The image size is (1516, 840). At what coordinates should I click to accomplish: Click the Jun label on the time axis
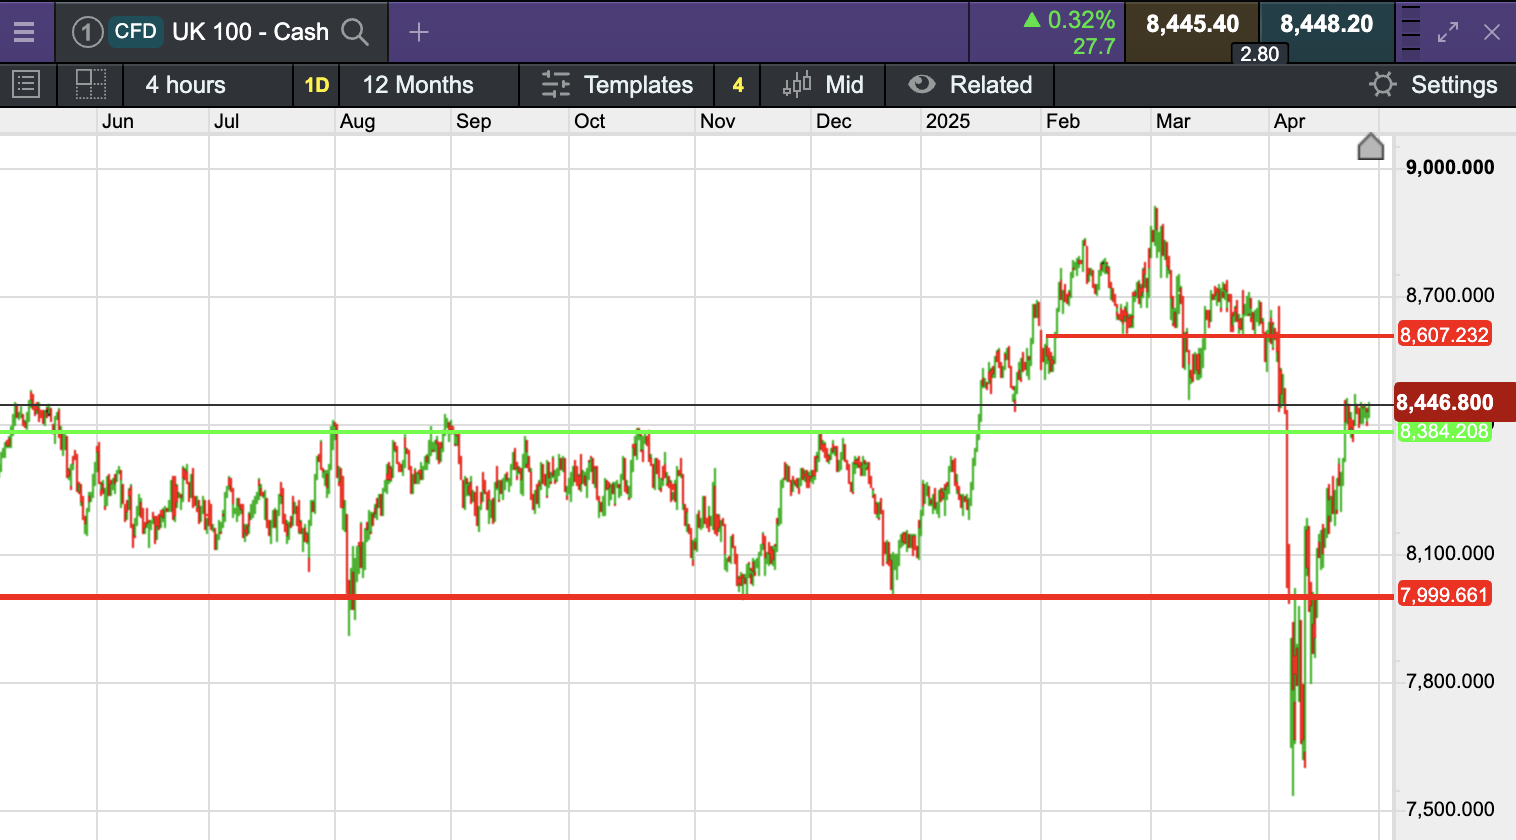coord(118,121)
